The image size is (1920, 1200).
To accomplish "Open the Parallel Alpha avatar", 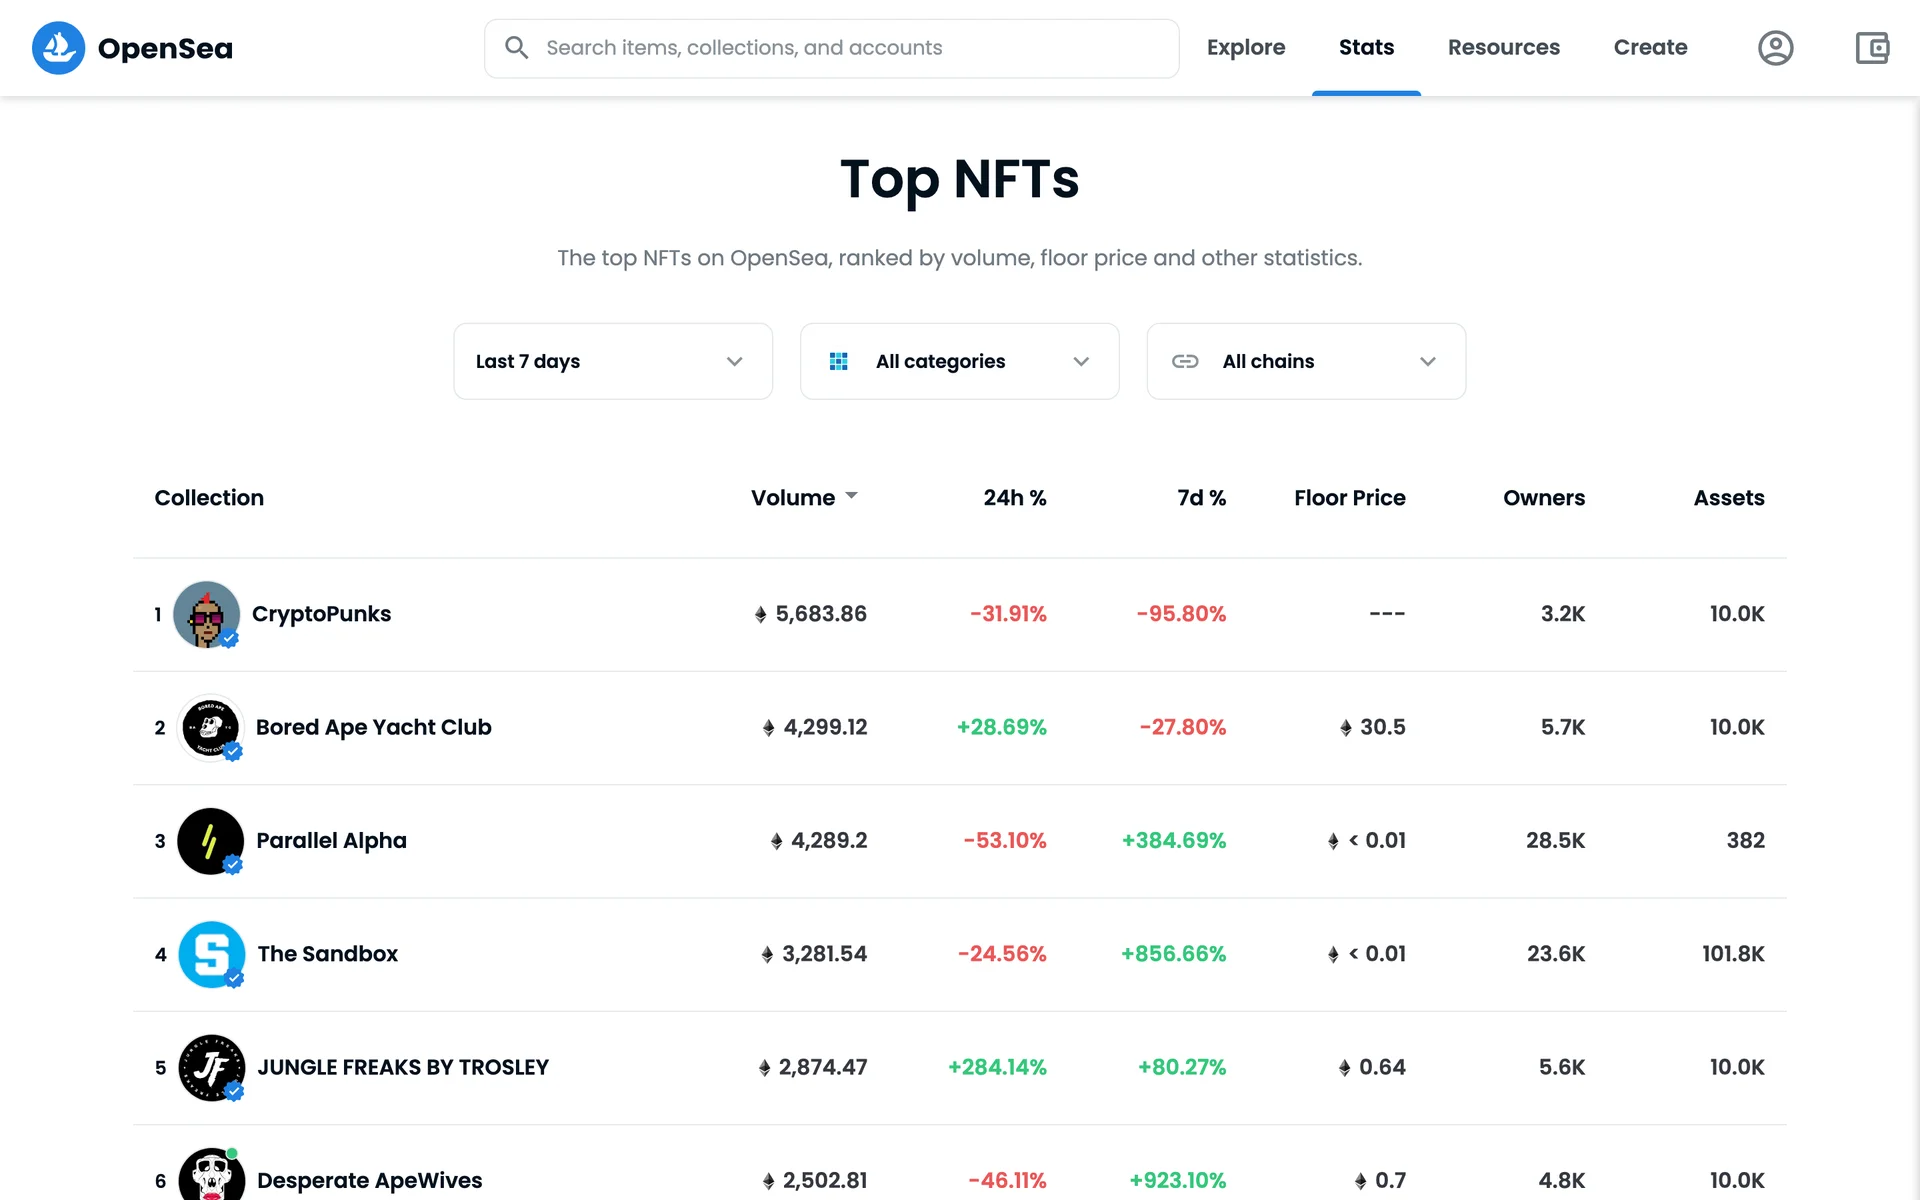I will point(210,841).
